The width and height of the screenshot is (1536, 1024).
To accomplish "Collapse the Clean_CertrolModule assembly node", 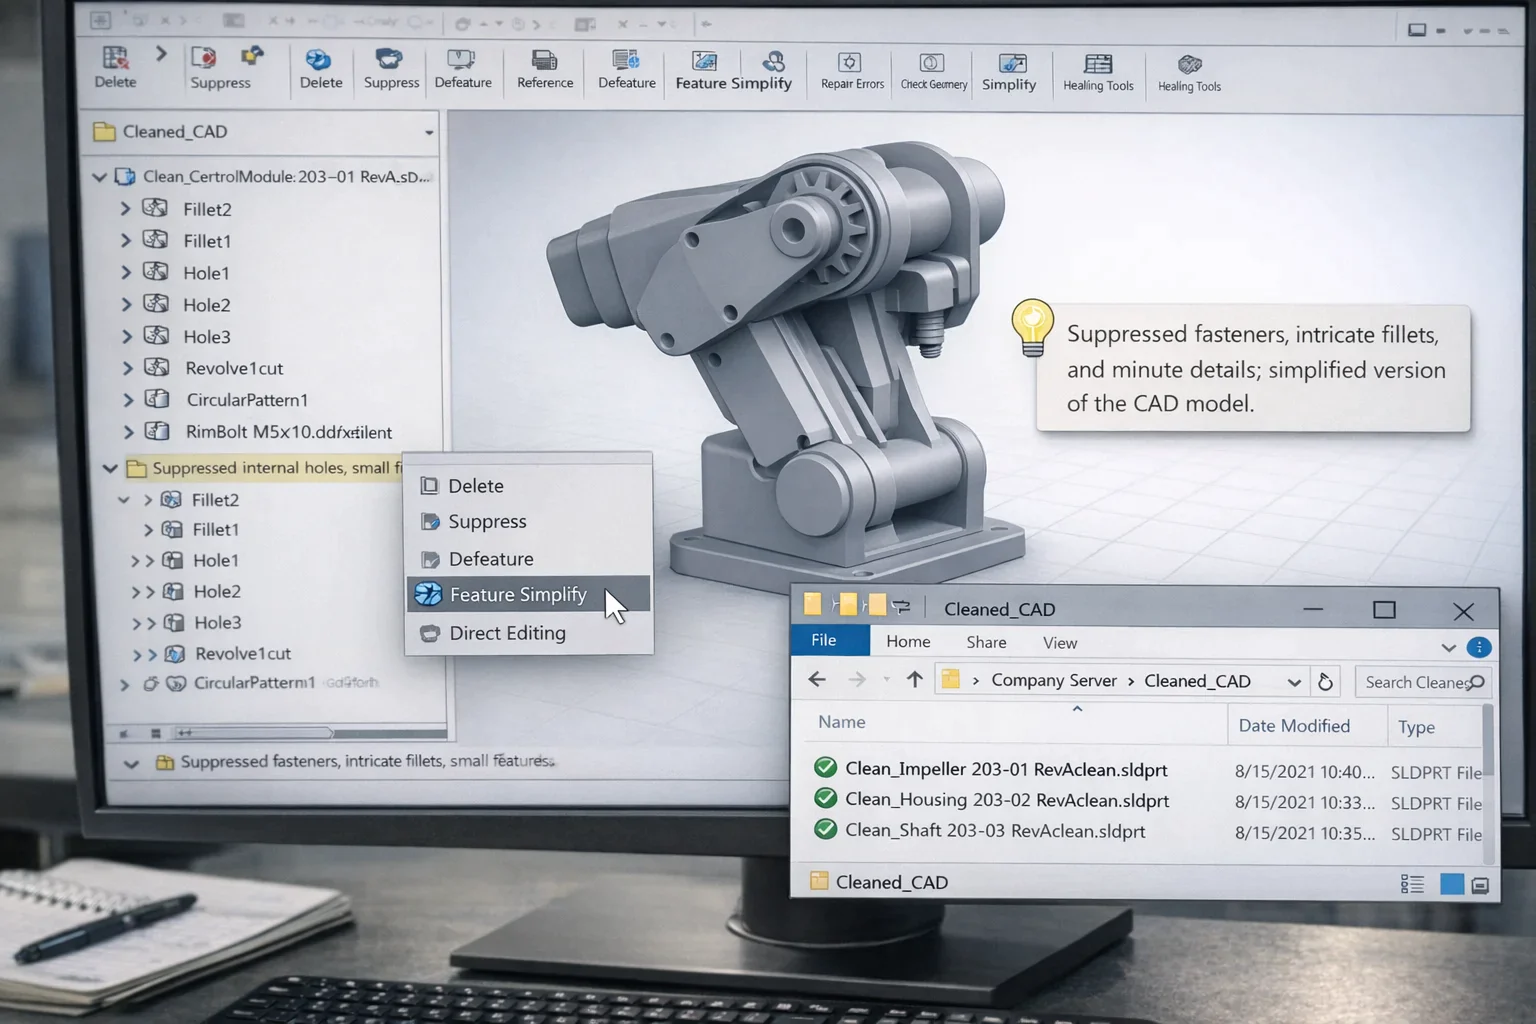I will pos(99,176).
